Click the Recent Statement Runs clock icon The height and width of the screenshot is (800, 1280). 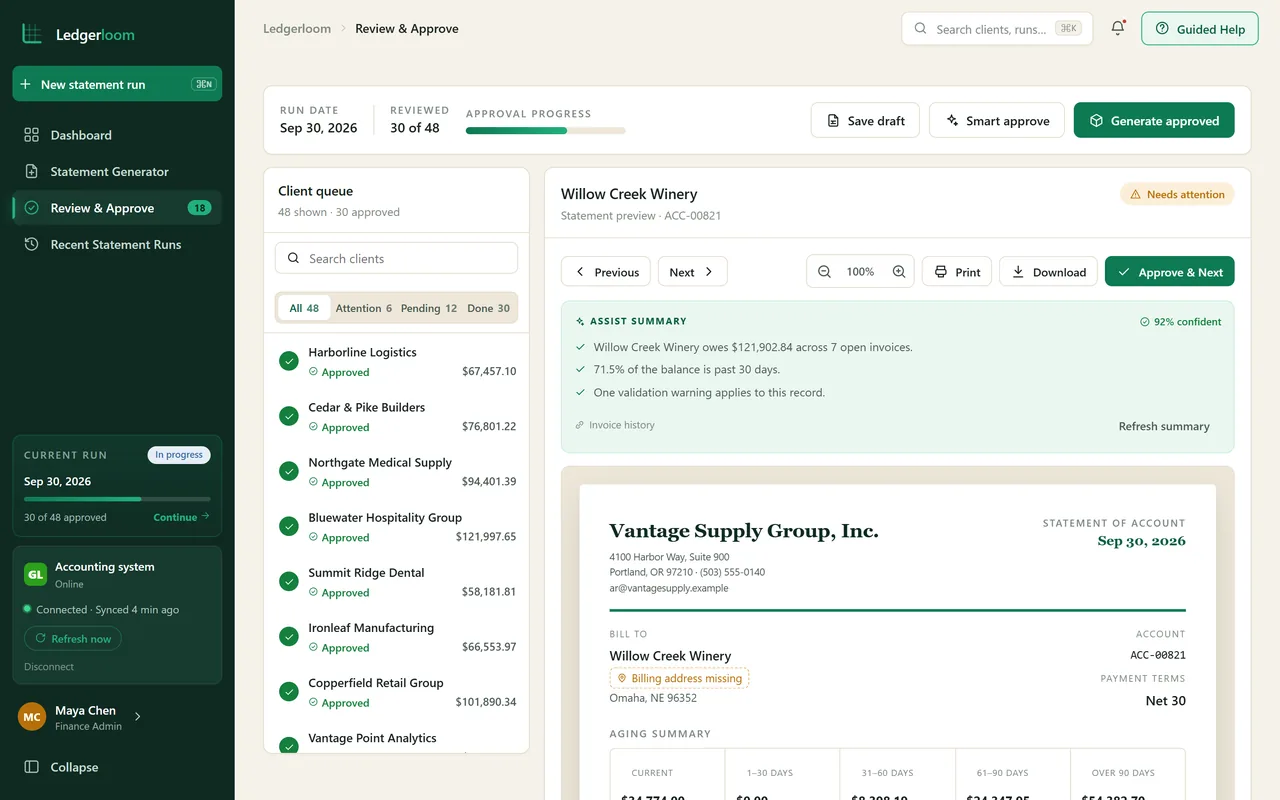[x=32, y=245]
